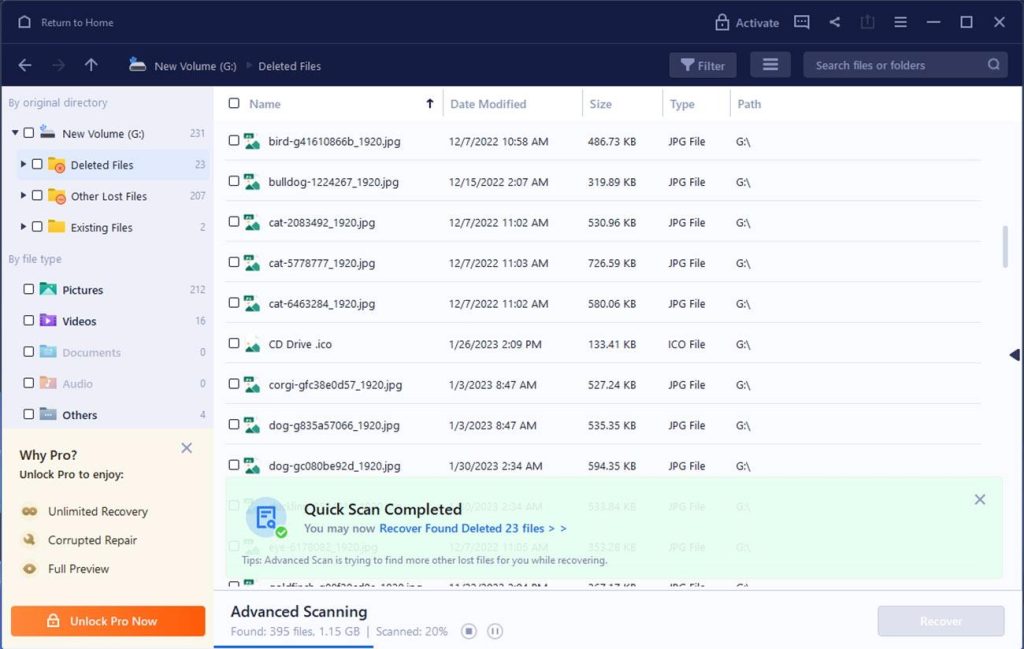Image resolution: width=1024 pixels, height=649 pixels.
Task: Click Unlock Pro Now button
Action: pos(108,621)
